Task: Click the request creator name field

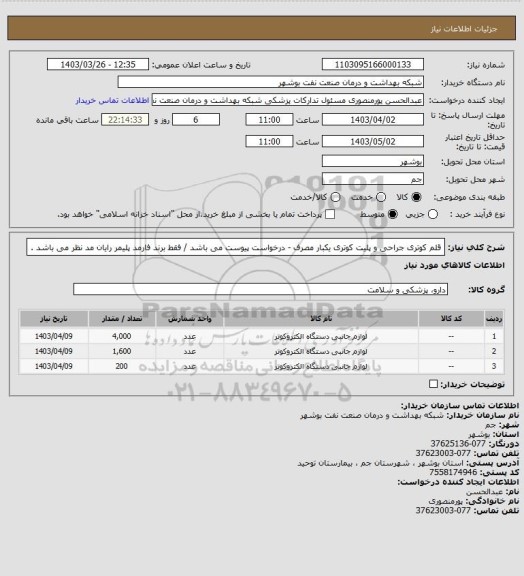Action: [288, 100]
